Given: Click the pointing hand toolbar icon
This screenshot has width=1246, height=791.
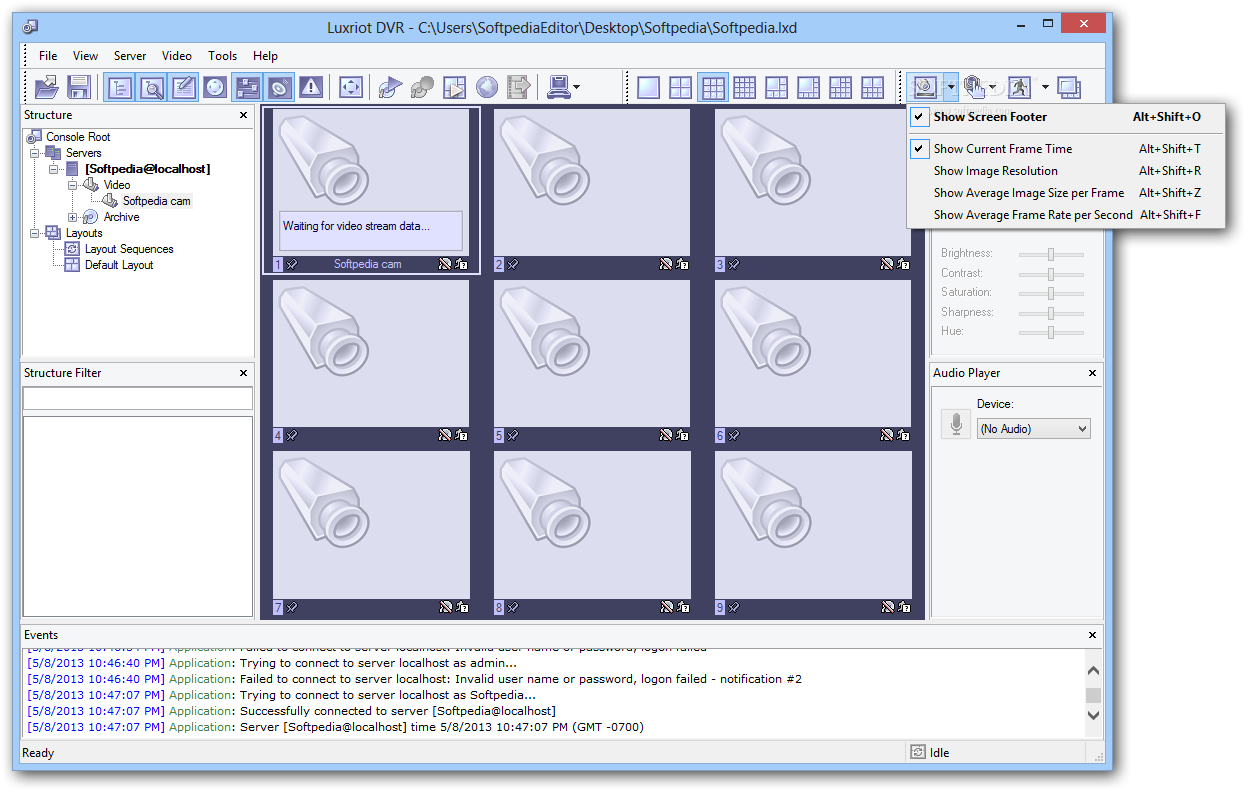Looking at the screenshot, I should (974, 87).
